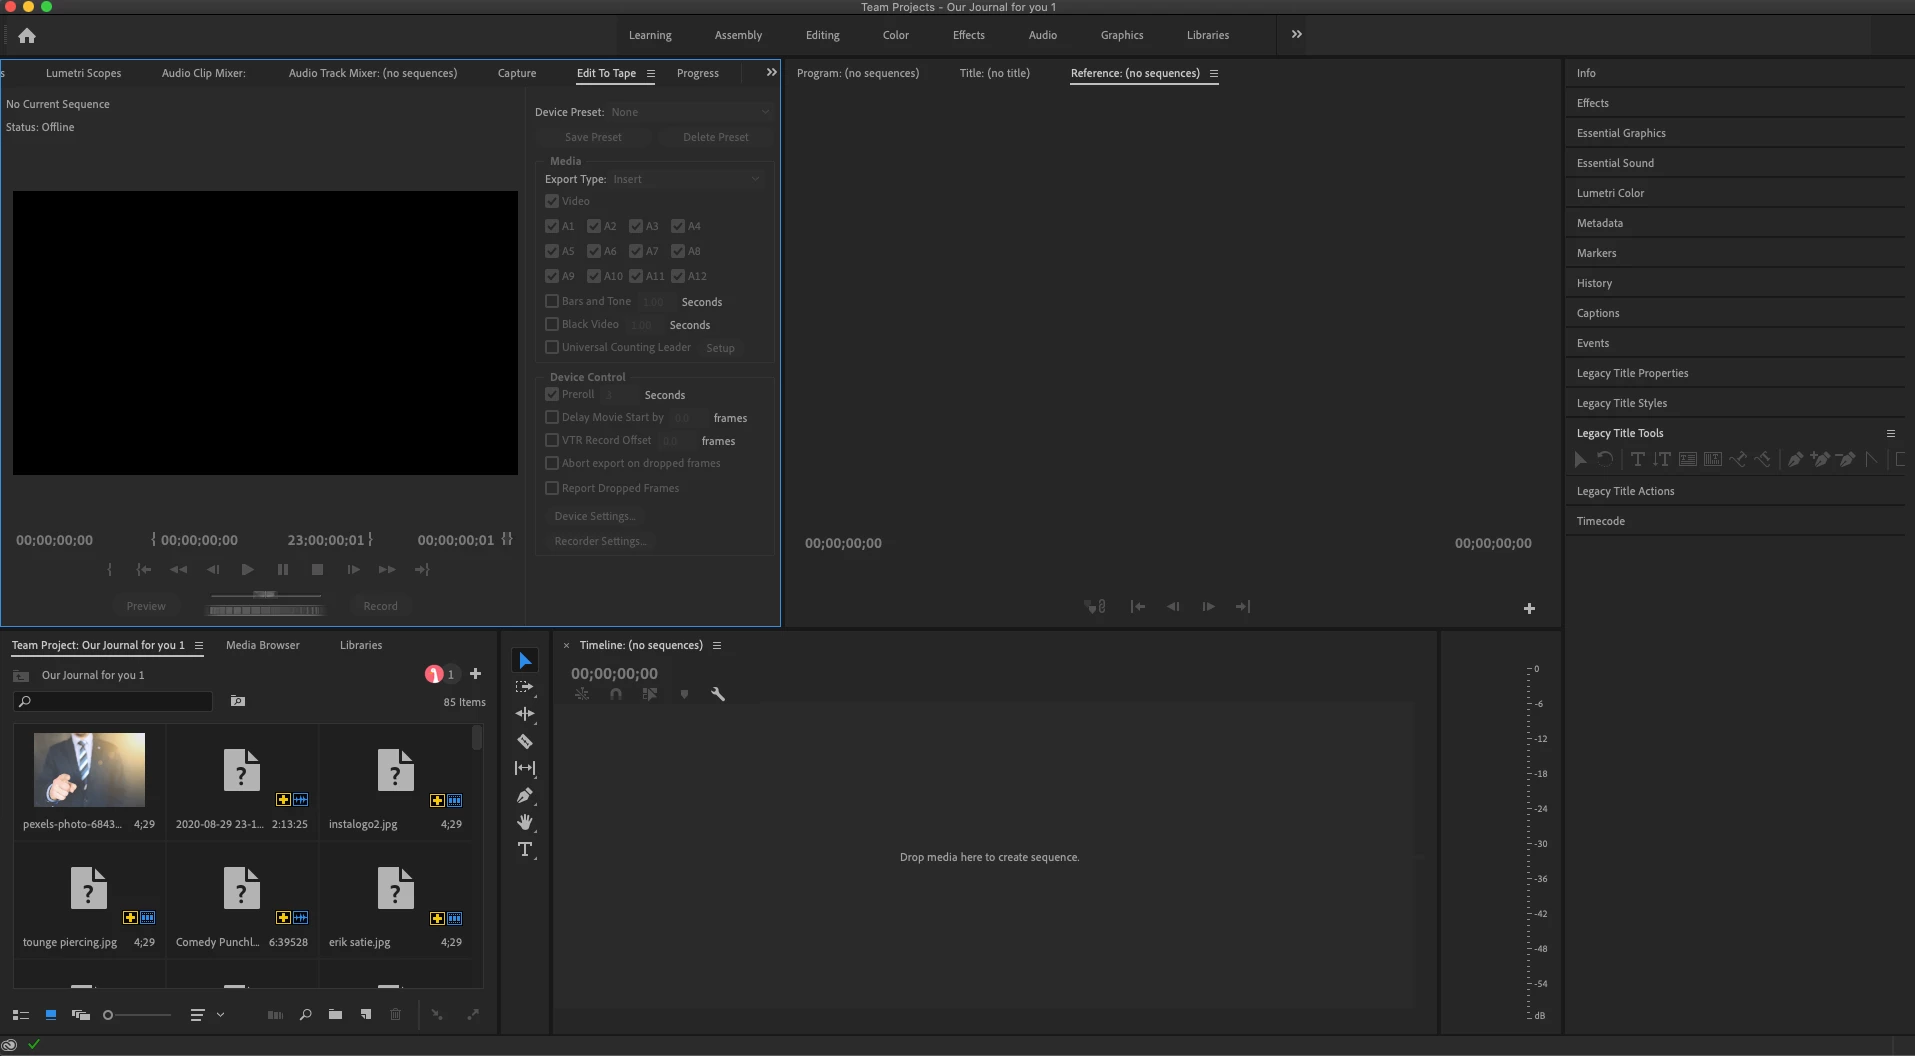The height and width of the screenshot is (1056, 1915).
Task: Open the Device Preset dropdown
Action: click(689, 112)
